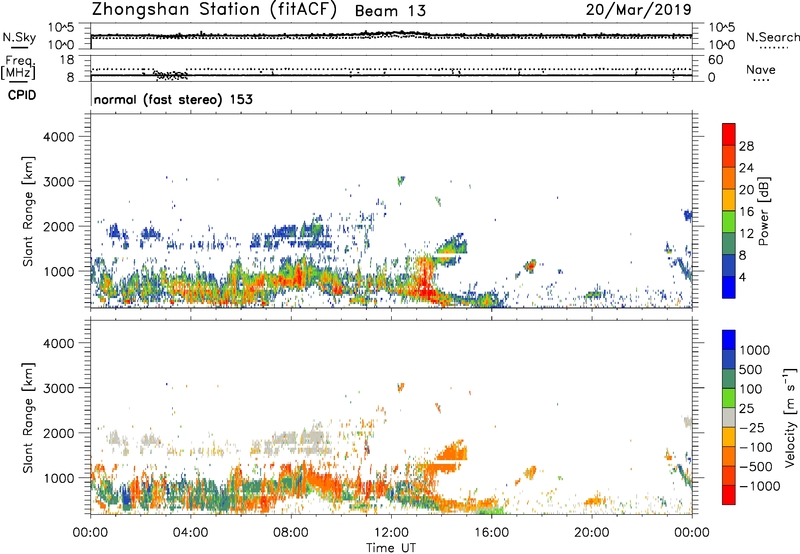Image resolution: width=800 pixels, height=554 pixels.
Task: Click the 25 value on Velocity colorbar
Action: click(747, 408)
